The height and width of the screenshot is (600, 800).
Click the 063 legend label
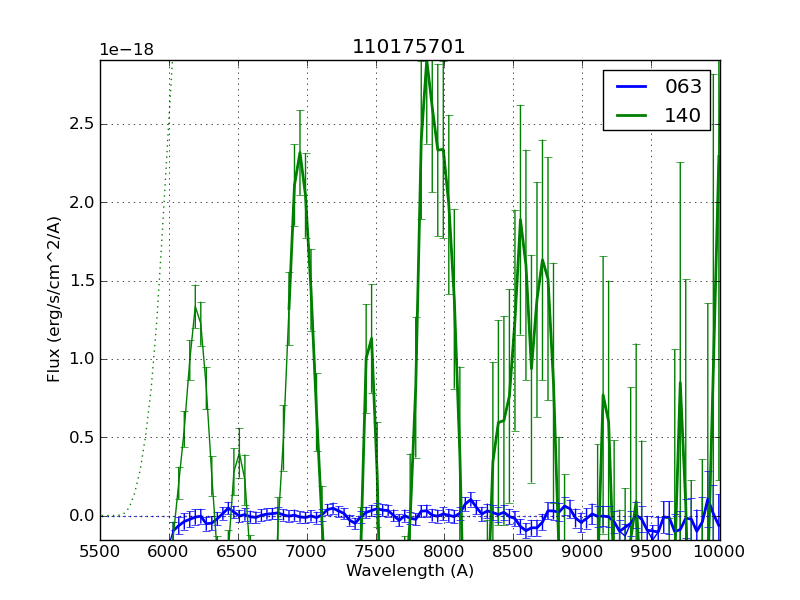(683, 87)
